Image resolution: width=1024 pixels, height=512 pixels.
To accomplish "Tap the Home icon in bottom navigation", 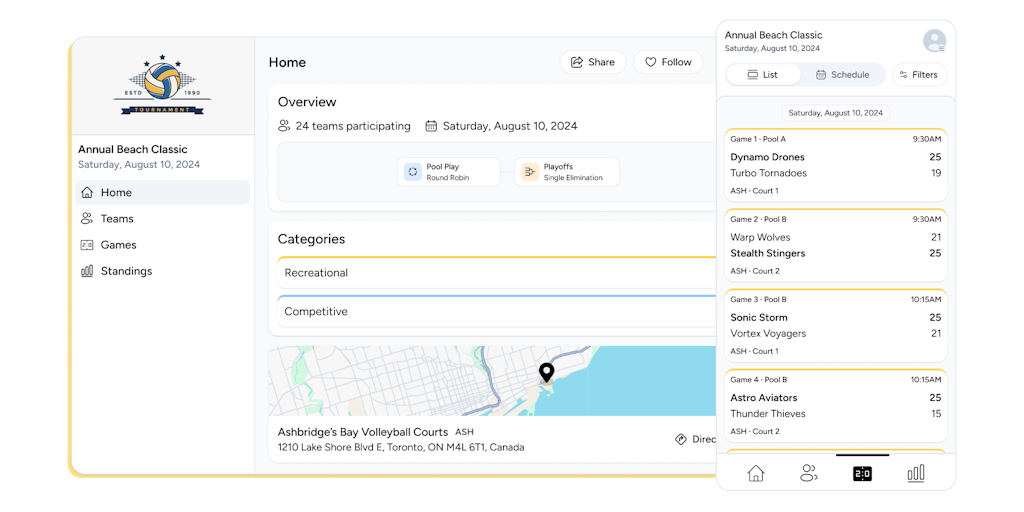I will pyautogui.click(x=756, y=473).
